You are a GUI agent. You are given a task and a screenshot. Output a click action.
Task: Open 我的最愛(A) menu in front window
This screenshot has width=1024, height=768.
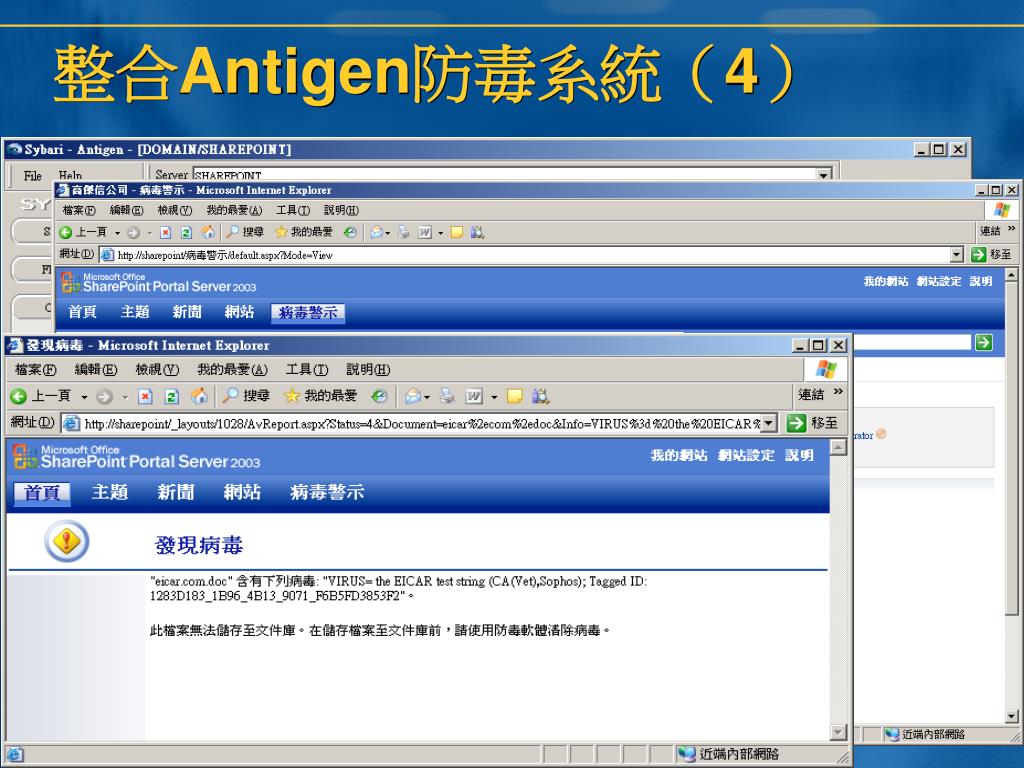pos(232,370)
